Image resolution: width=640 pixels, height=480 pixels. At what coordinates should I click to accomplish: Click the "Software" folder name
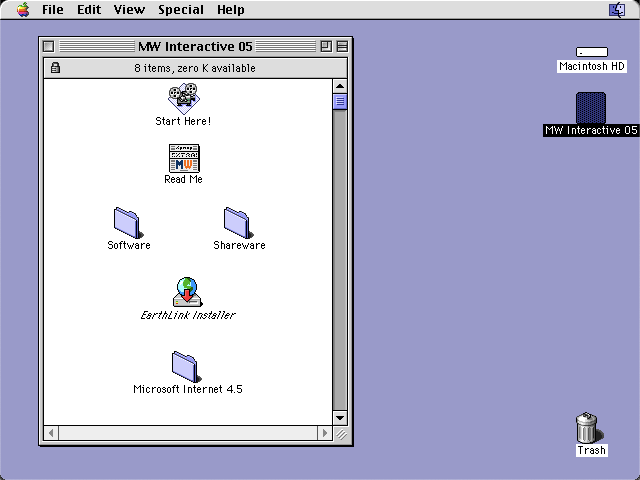pos(129,245)
